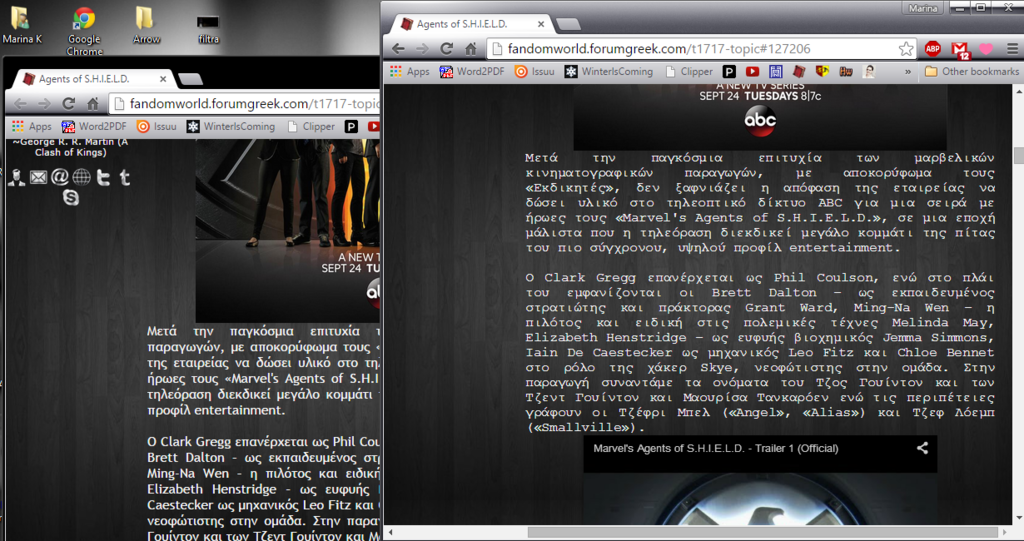1024x541 pixels.
Task: Click the Marina profile button
Action: [x=922, y=8]
